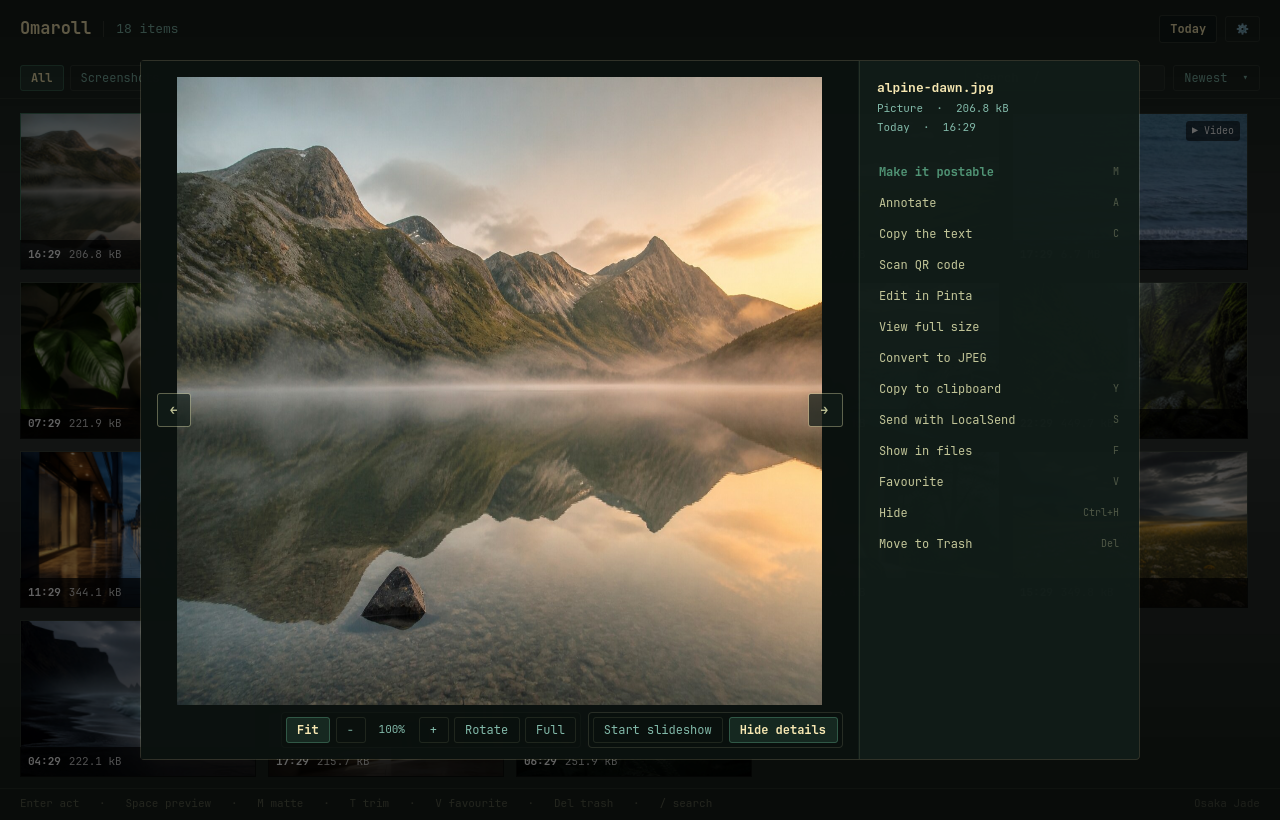
Task: Open the image with Edit in Pinta
Action: pos(999,296)
